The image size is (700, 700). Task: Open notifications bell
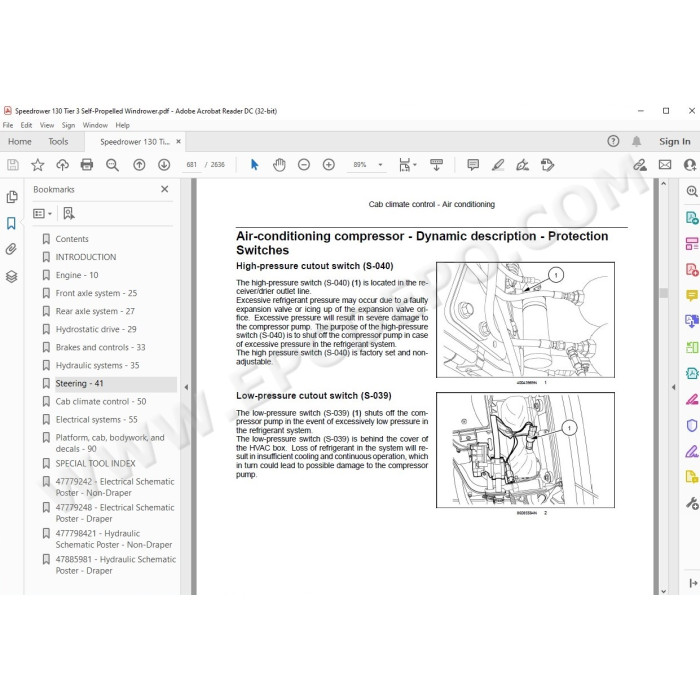coord(637,142)
